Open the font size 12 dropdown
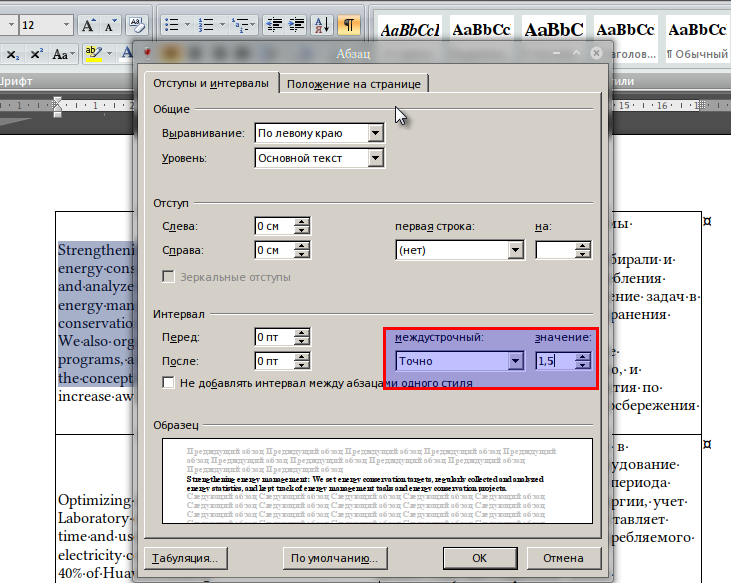The height and width of the screenshot is (583, 731). [66, 25]
